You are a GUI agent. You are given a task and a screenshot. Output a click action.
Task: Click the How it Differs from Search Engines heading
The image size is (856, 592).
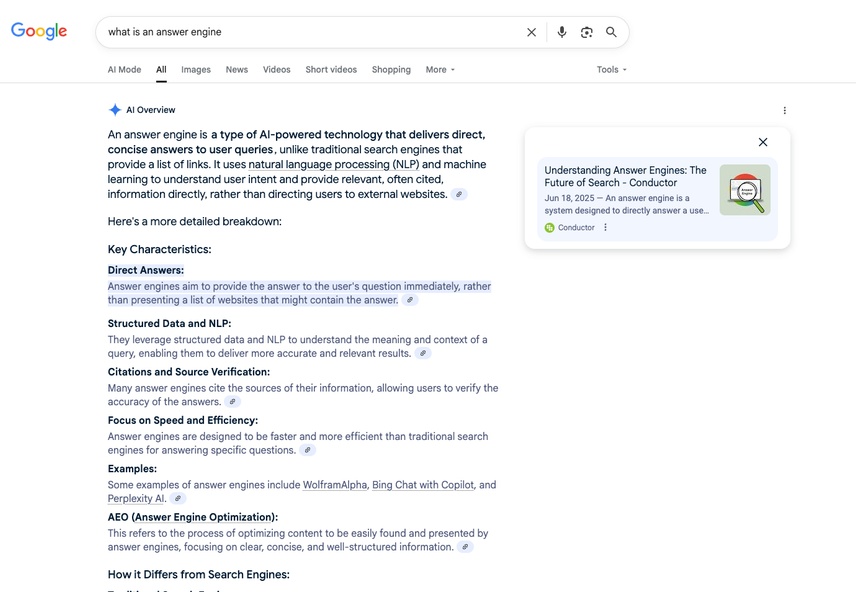pos(199,575)
